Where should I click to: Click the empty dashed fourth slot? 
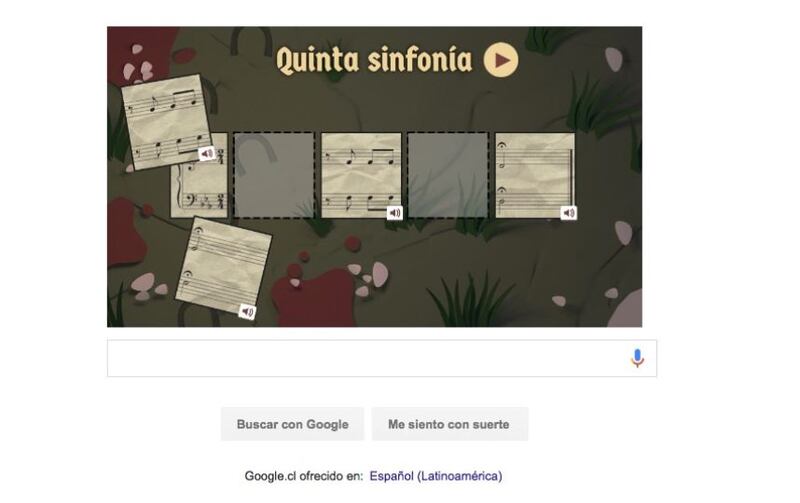[x=447, y=175]
